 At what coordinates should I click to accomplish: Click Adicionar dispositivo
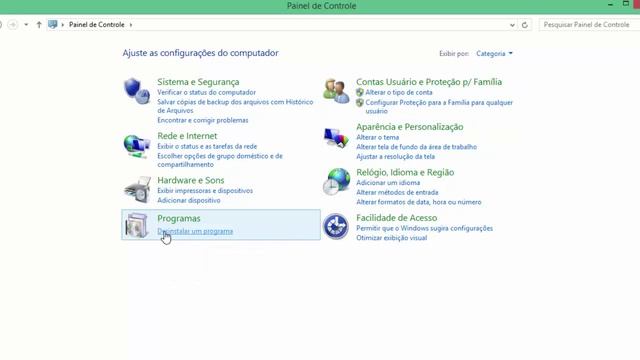[x=189, y=200]
